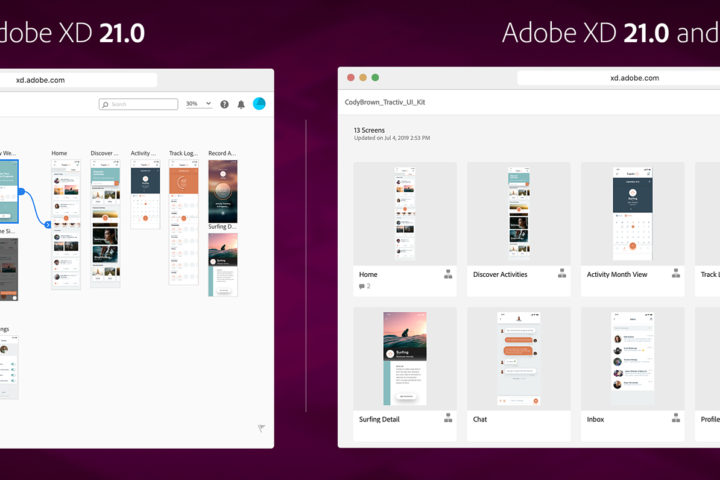Click xd.adobe.com address bar in right window
This screenshot has width=720, height=480.
619,78
